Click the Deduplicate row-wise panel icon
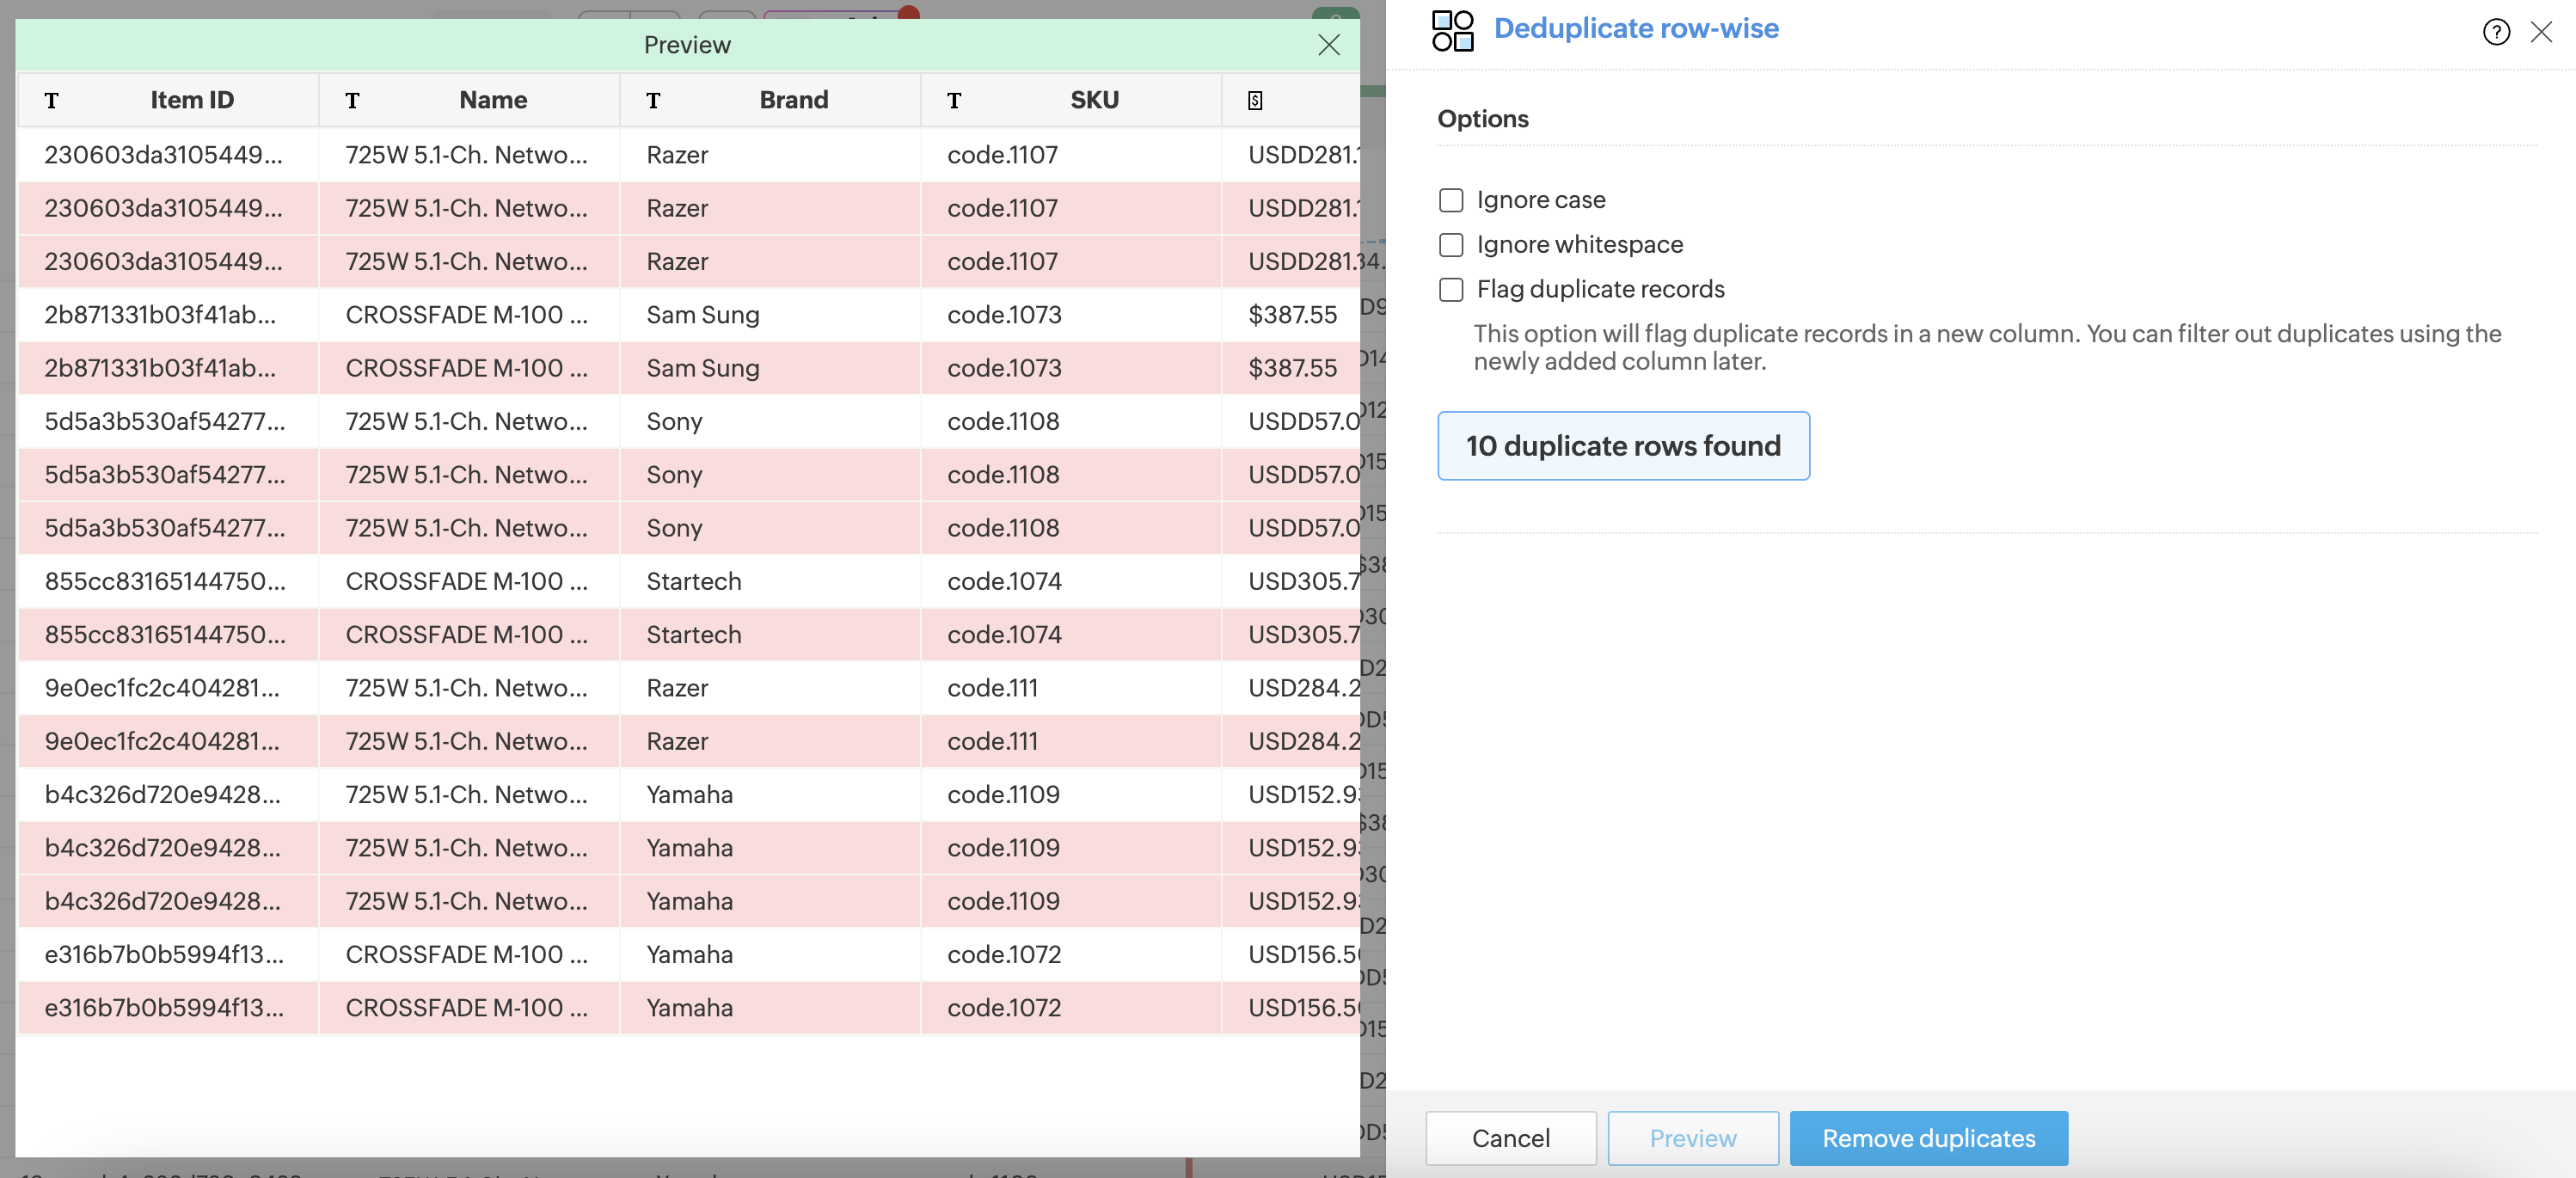The image size is (2576, 1178). [1452, 30]
